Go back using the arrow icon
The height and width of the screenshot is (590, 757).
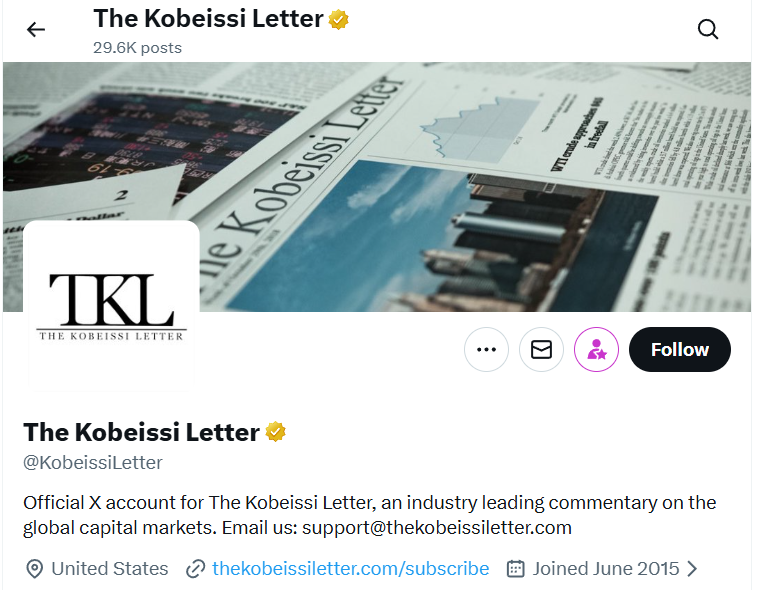click(x=36, y=29)
